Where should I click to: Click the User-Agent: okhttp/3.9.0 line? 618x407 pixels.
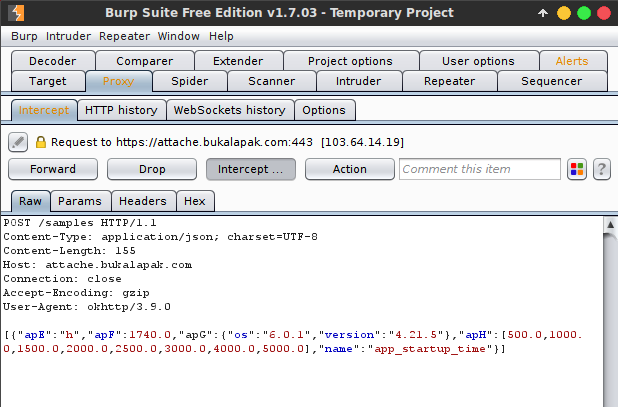pyautogui.click(x=87, y=307)
